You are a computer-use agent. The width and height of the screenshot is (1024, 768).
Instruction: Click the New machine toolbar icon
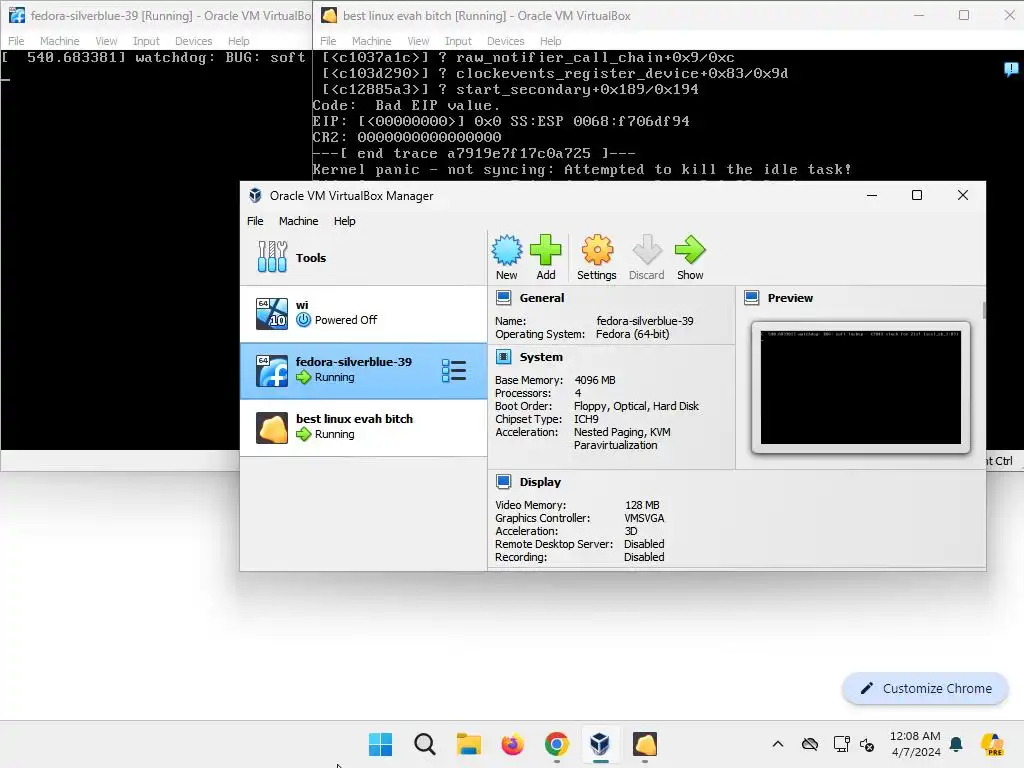pos(507,257)
